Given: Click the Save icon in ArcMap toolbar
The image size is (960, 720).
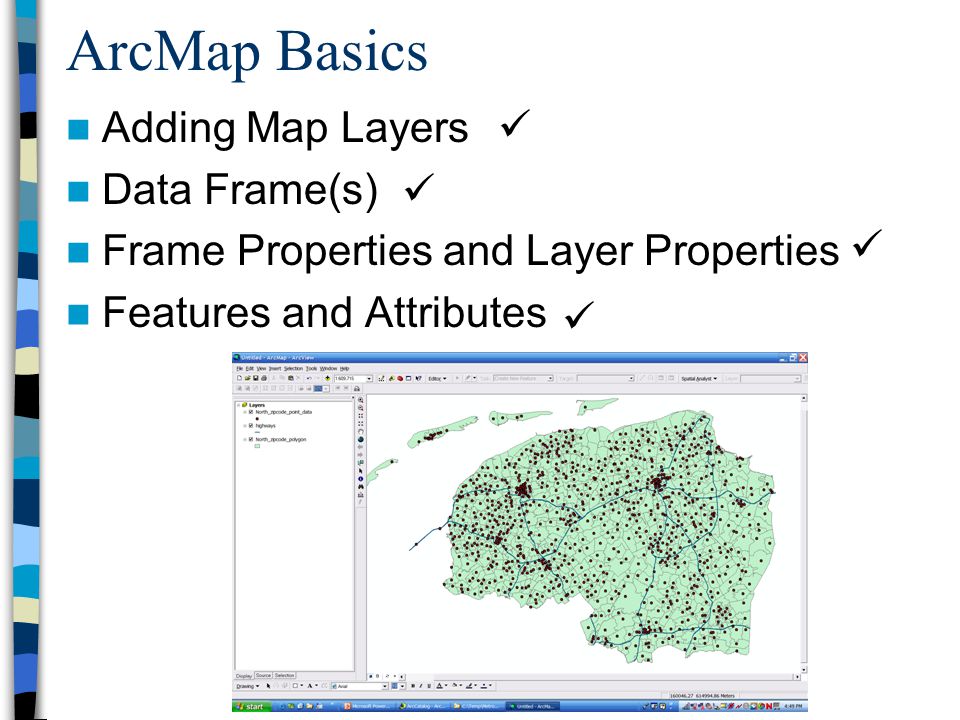Looking at the screenshot, I should [256, 378].
